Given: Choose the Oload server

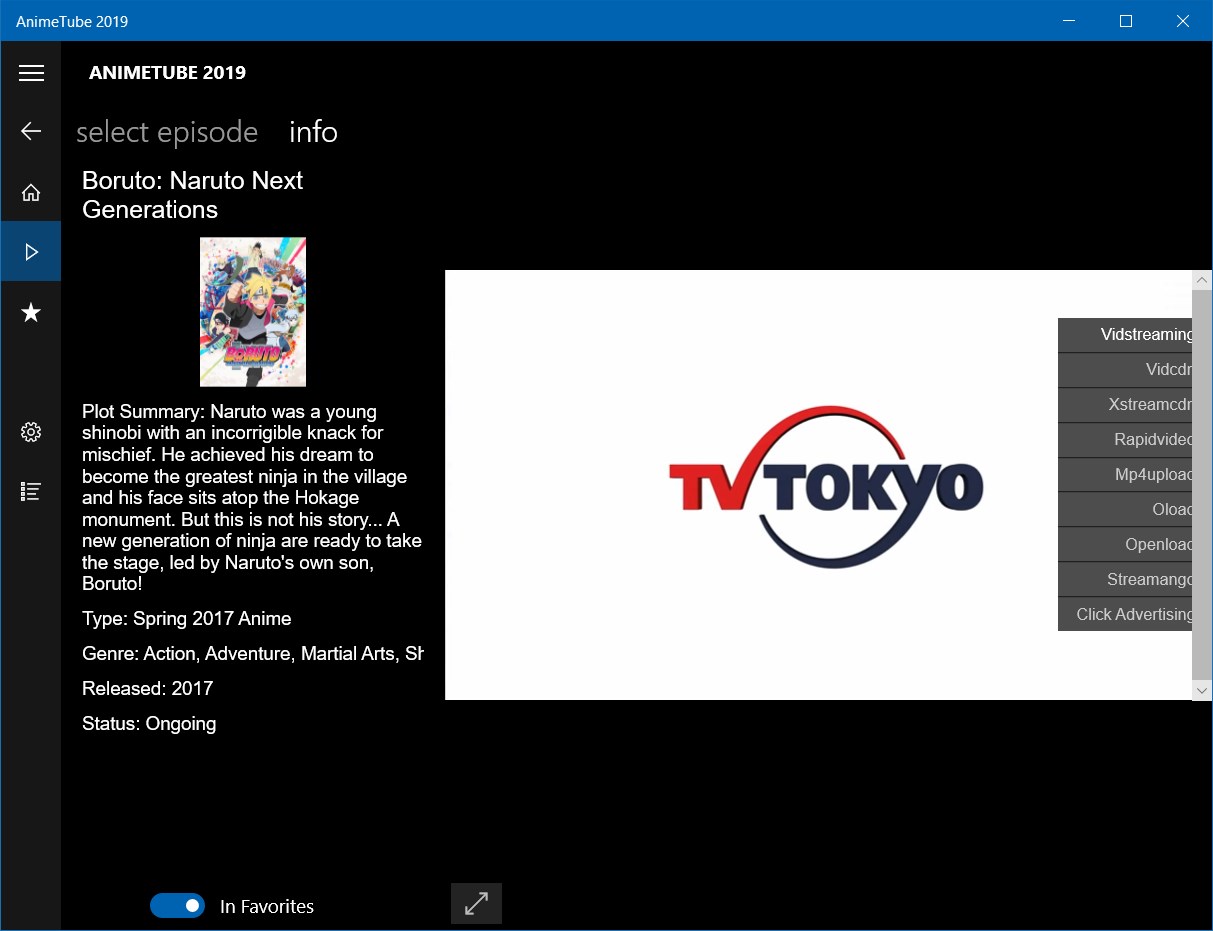Looking at the screenshot, I should pyautogui.click(x=1125, y=510).
